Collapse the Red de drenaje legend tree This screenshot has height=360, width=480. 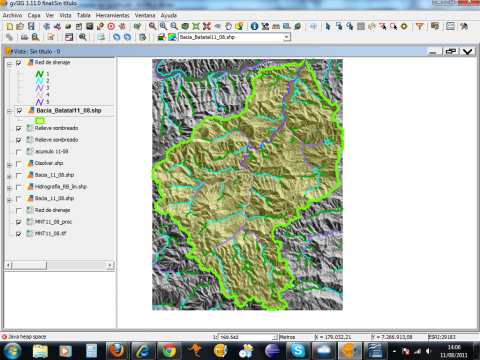pos(9,63)
